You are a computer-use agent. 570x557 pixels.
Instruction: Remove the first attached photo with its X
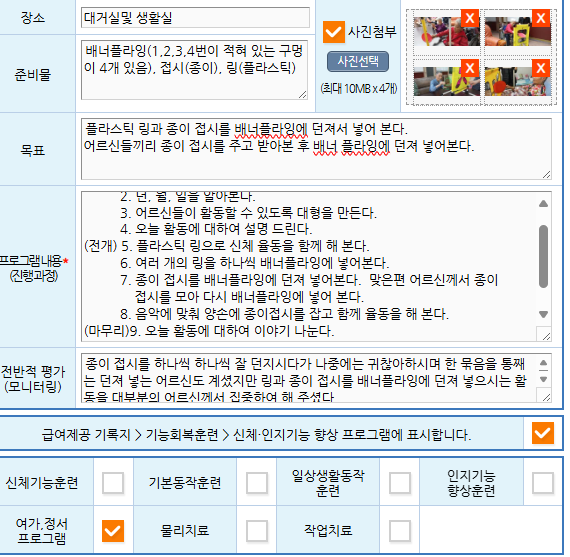tap(470, 17)
